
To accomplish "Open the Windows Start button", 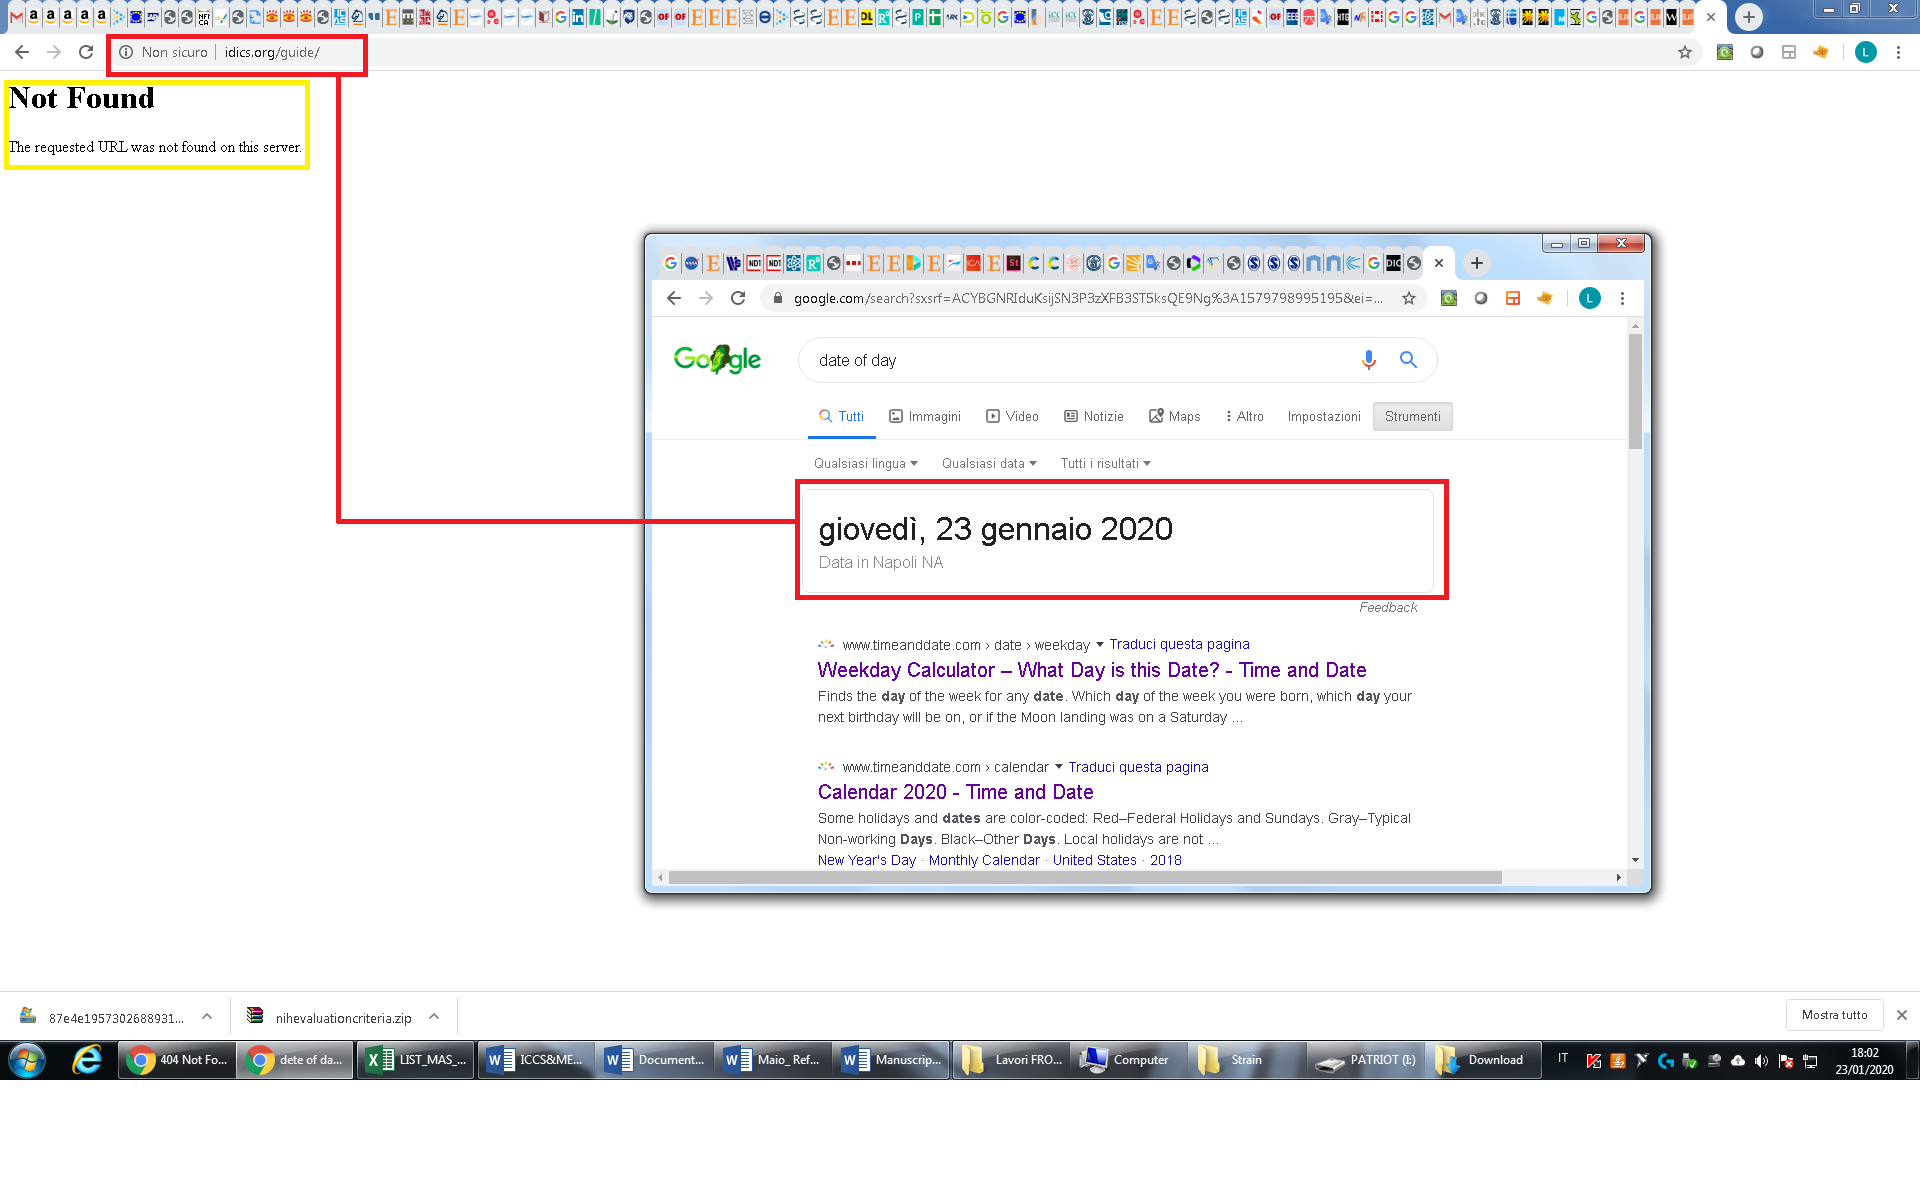I will coord(27,1060).
